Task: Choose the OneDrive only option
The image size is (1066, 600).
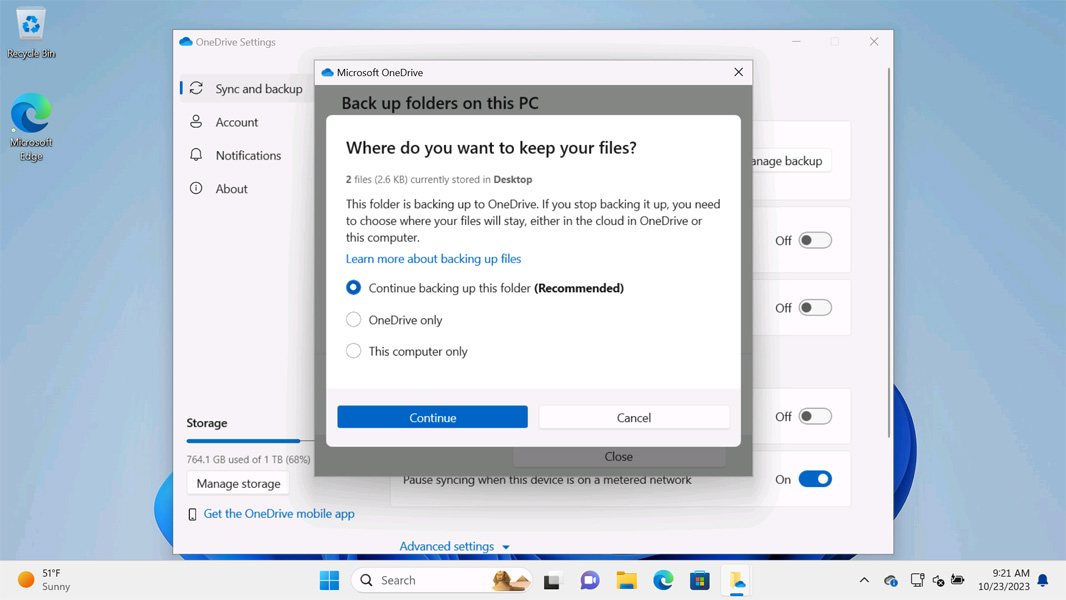Action: point(352,319)
